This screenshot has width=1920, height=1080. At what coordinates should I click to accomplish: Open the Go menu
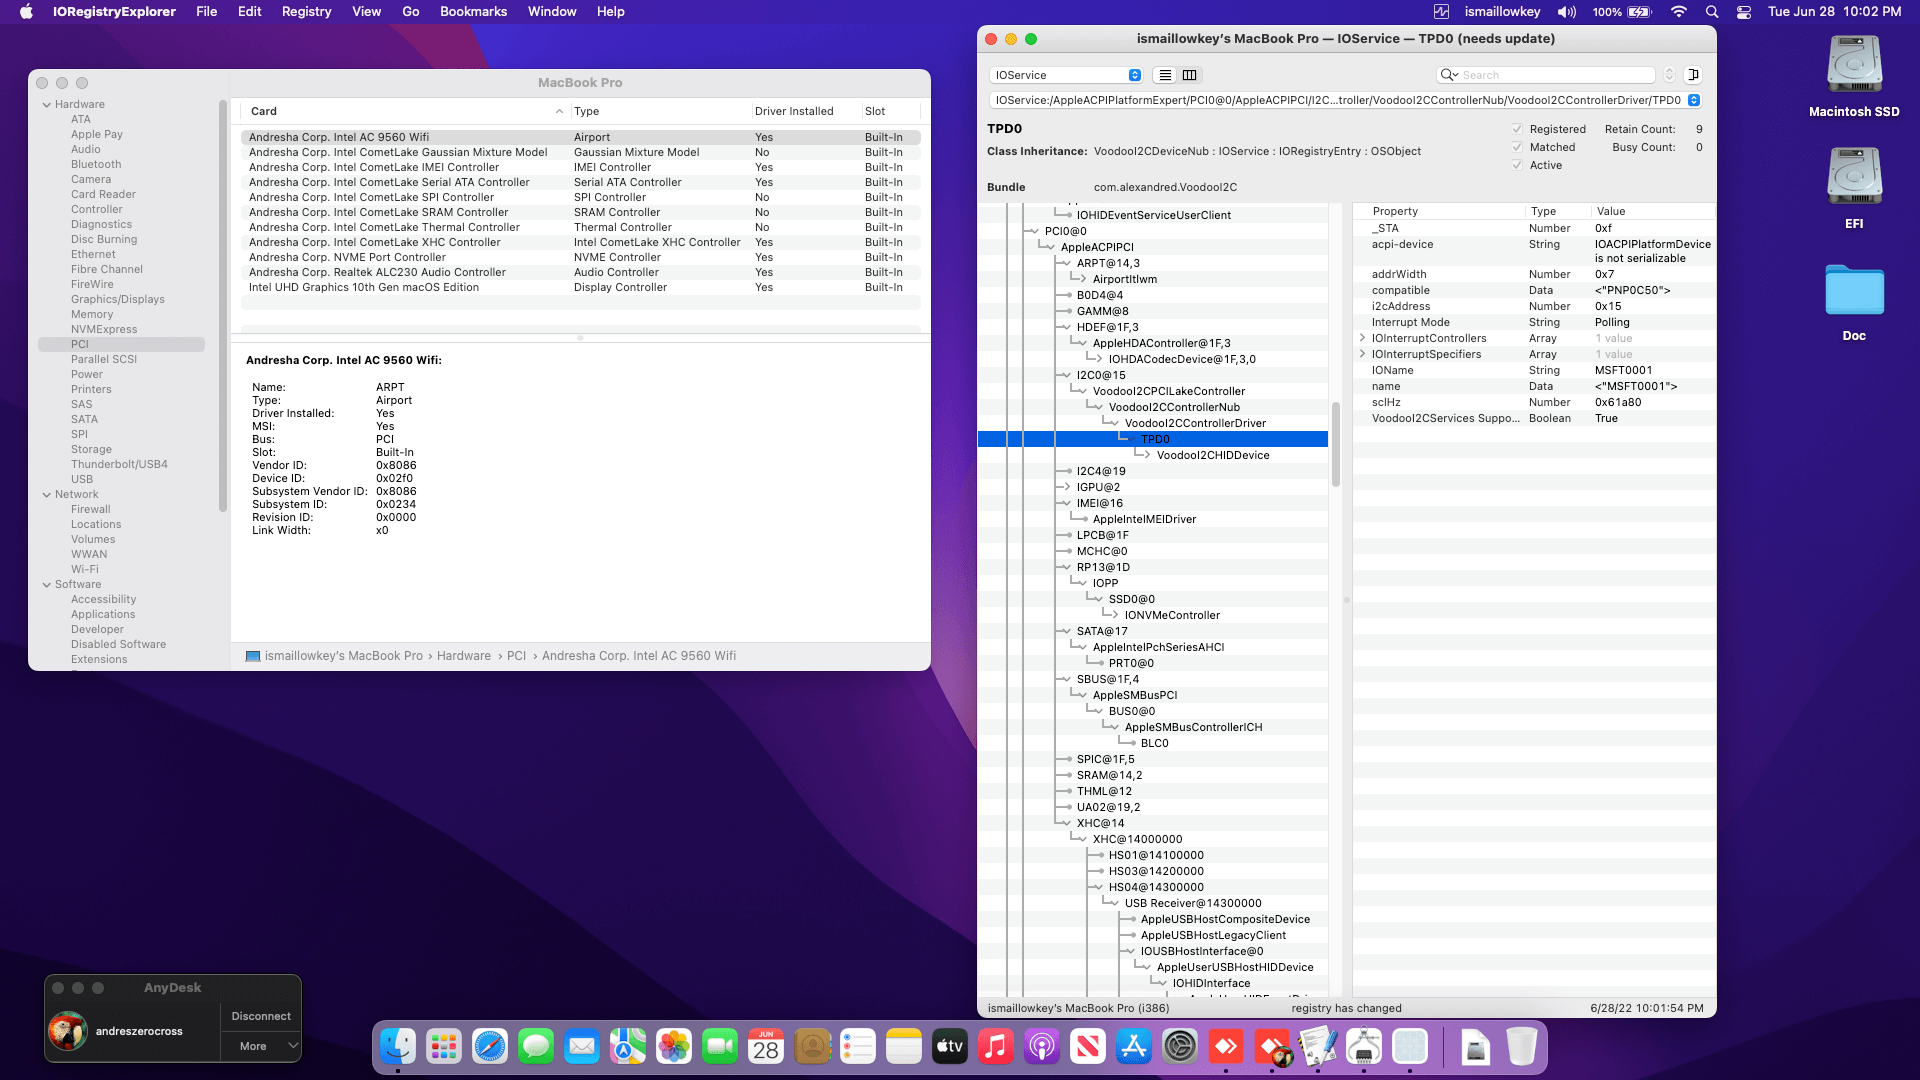411,12
